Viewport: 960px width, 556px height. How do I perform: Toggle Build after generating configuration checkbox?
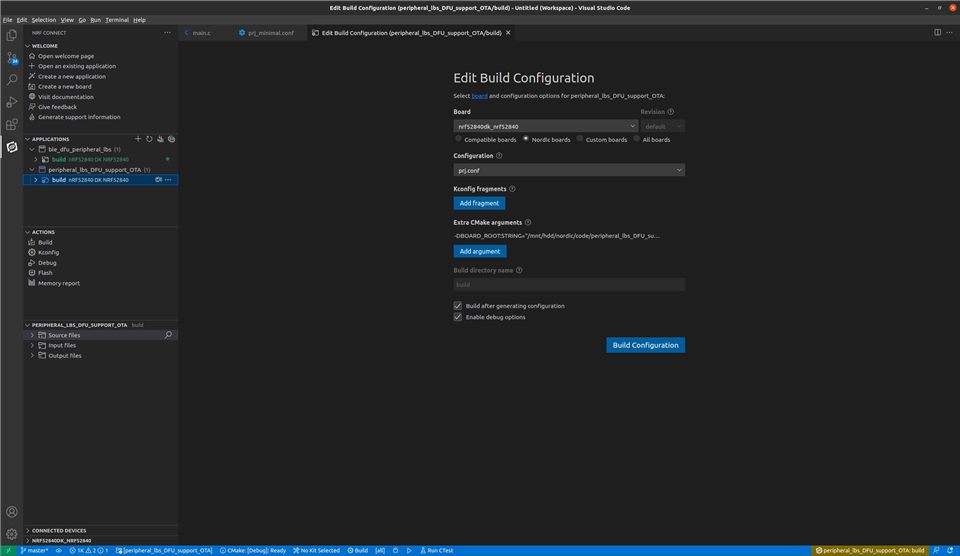point(458,306)
